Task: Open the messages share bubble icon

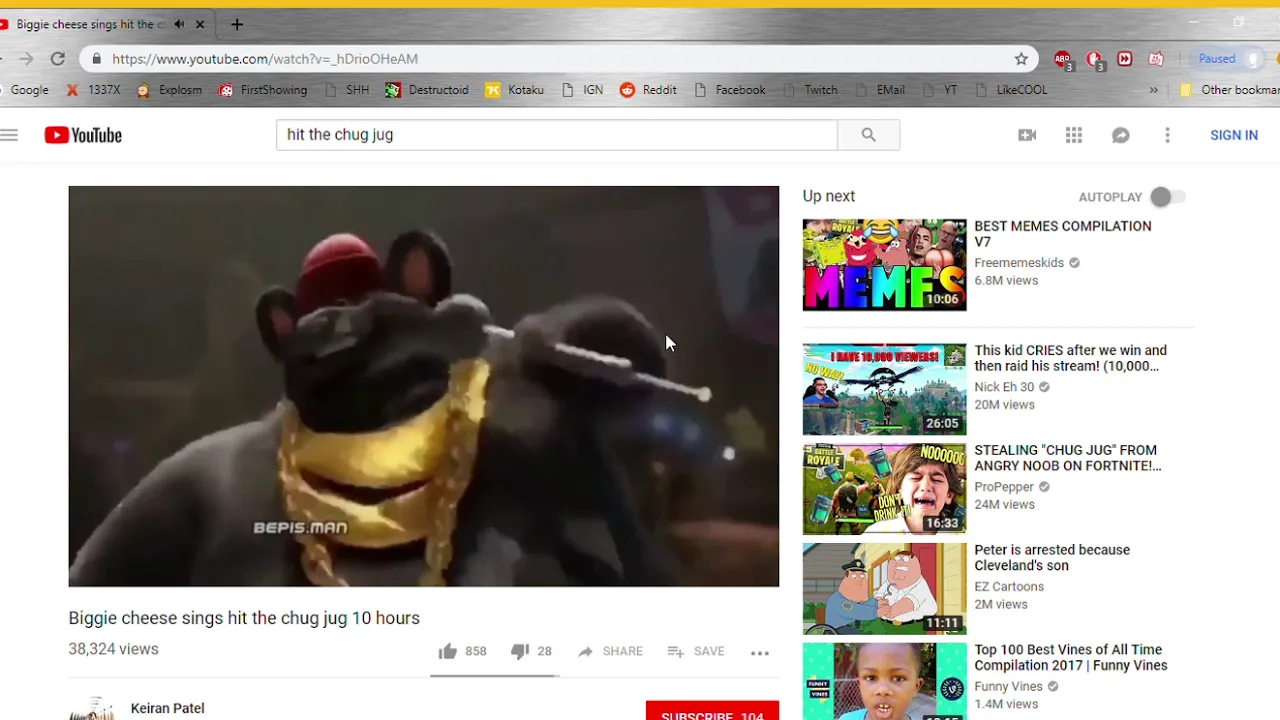Action: pyautogui.click(x=1121, y=135)
